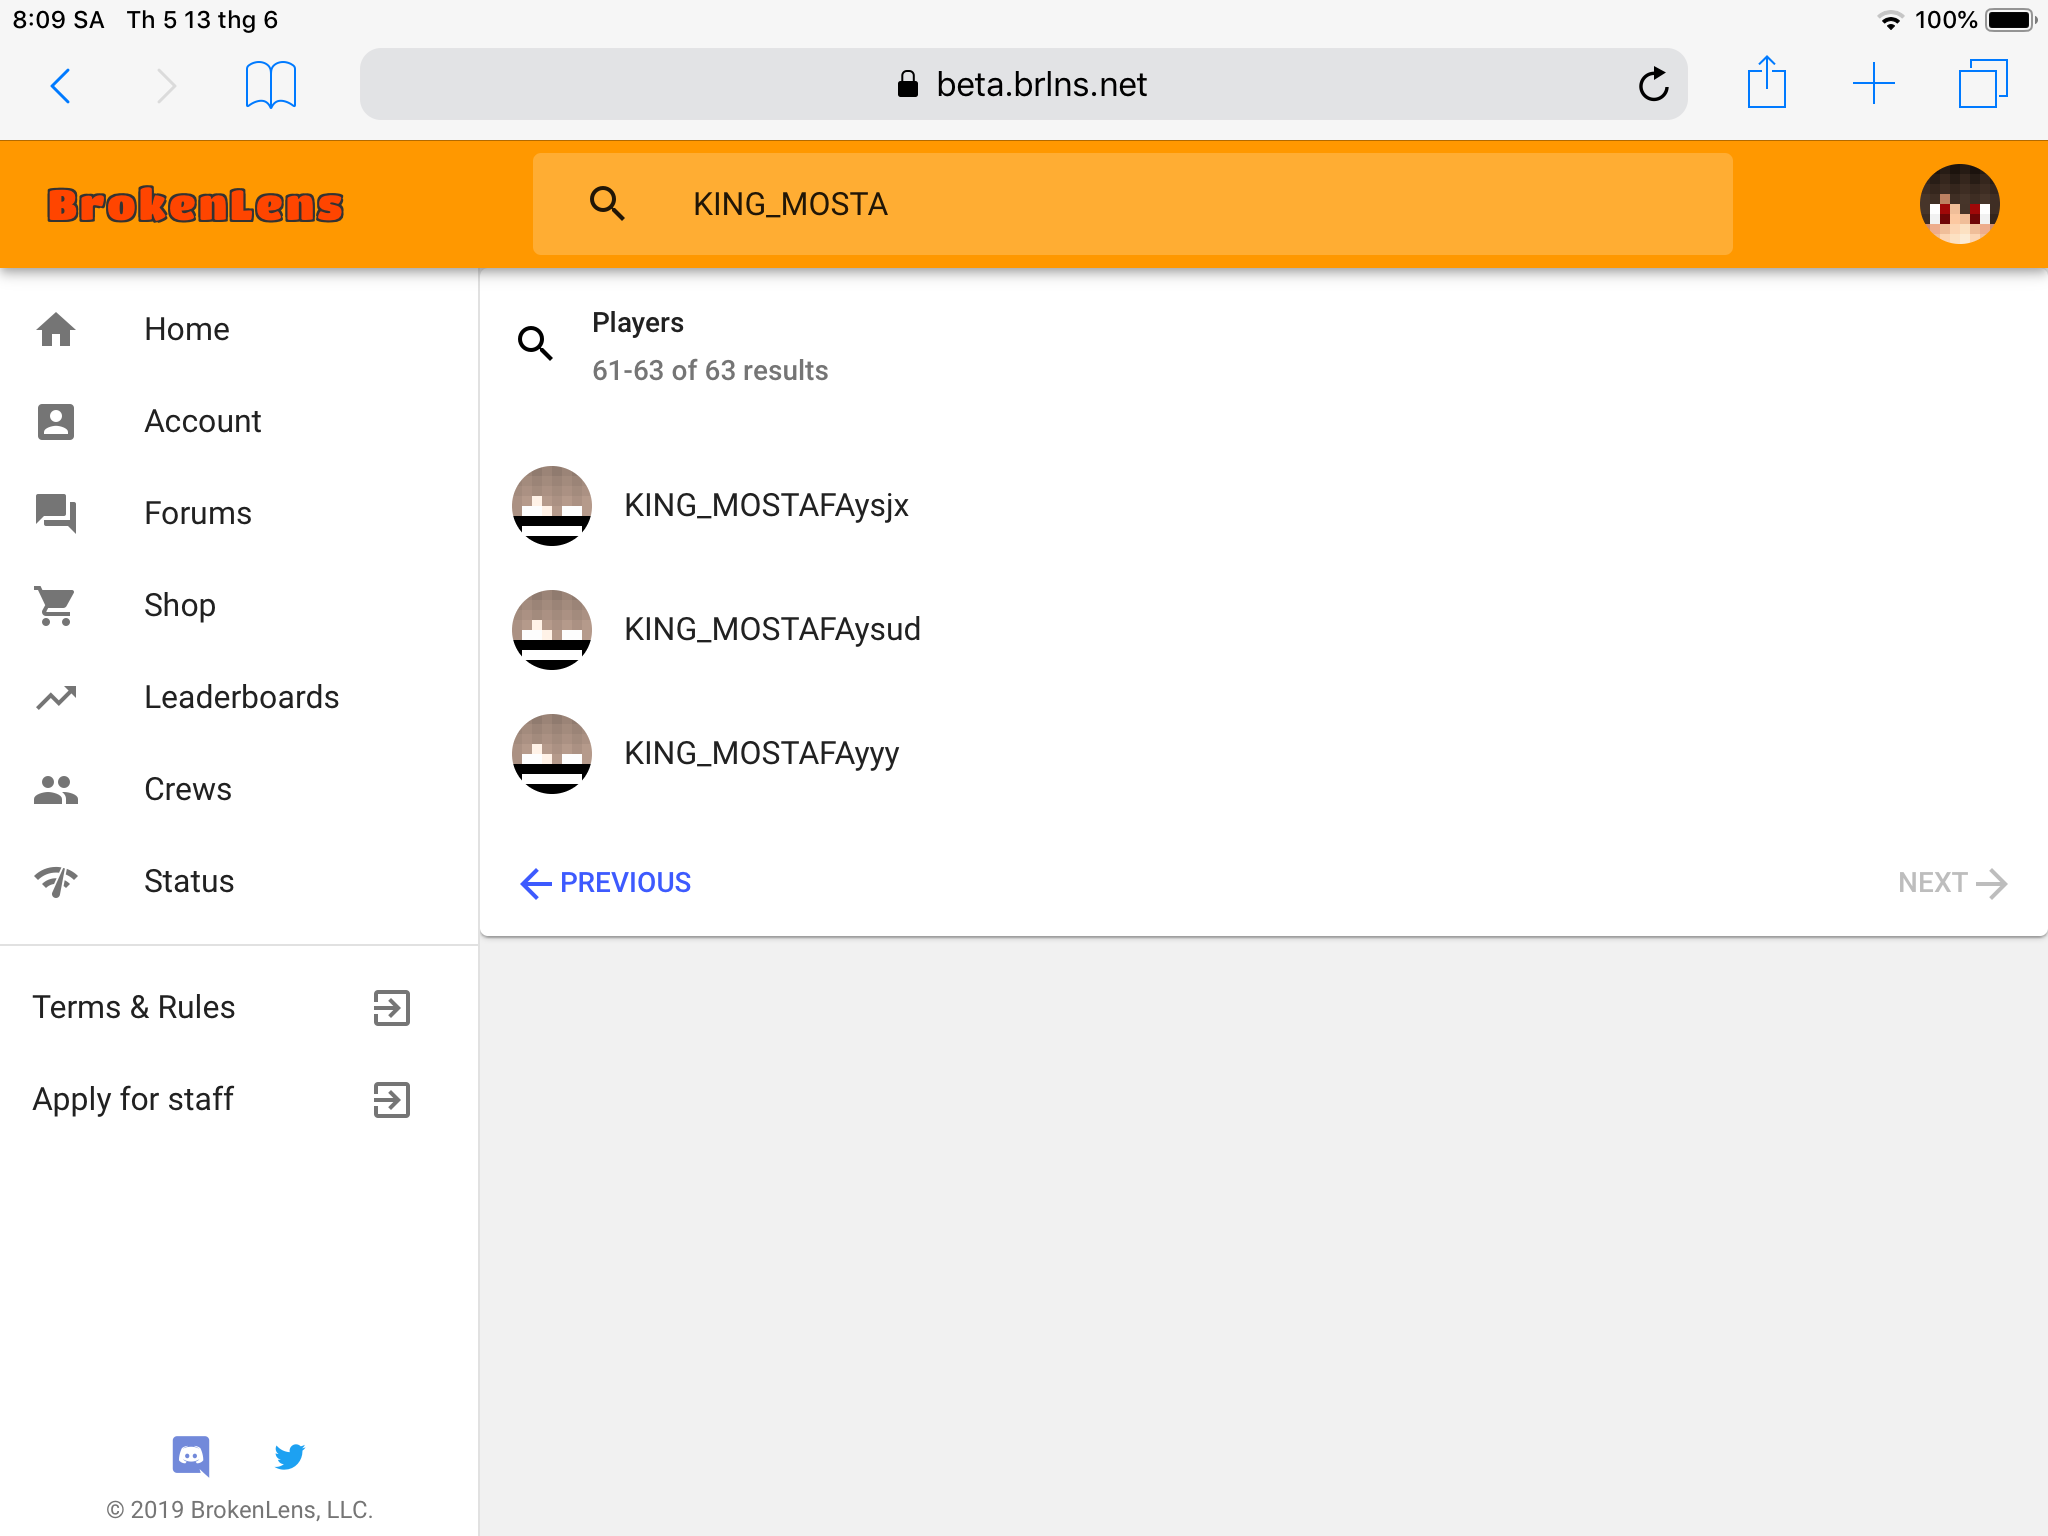The image size is (2048, 1536).
Task: Open the Twitter bird icon link
Action: [x=290, y=1456]
